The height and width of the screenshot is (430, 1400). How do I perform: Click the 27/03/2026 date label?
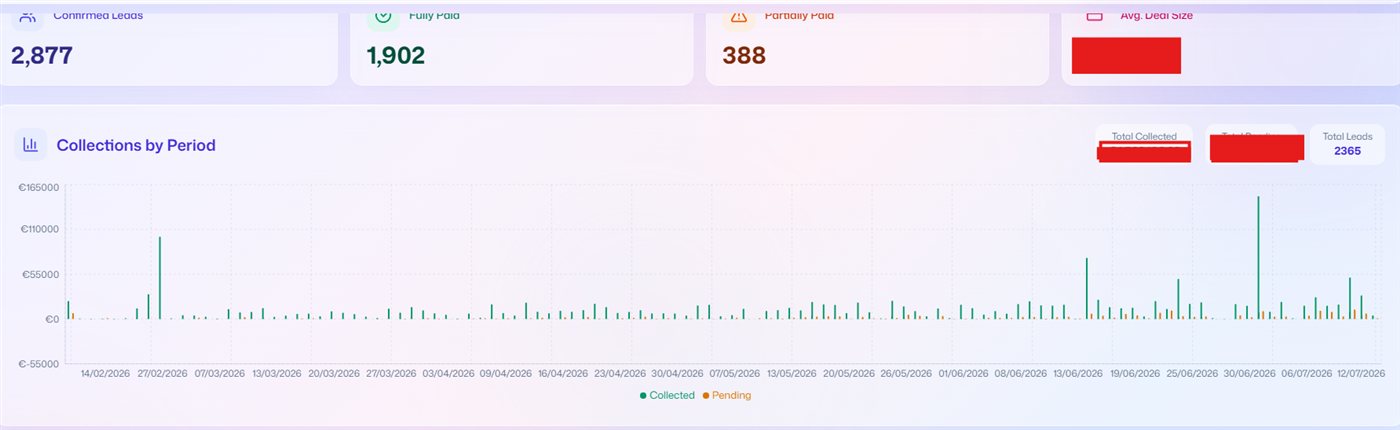[391, 373]
